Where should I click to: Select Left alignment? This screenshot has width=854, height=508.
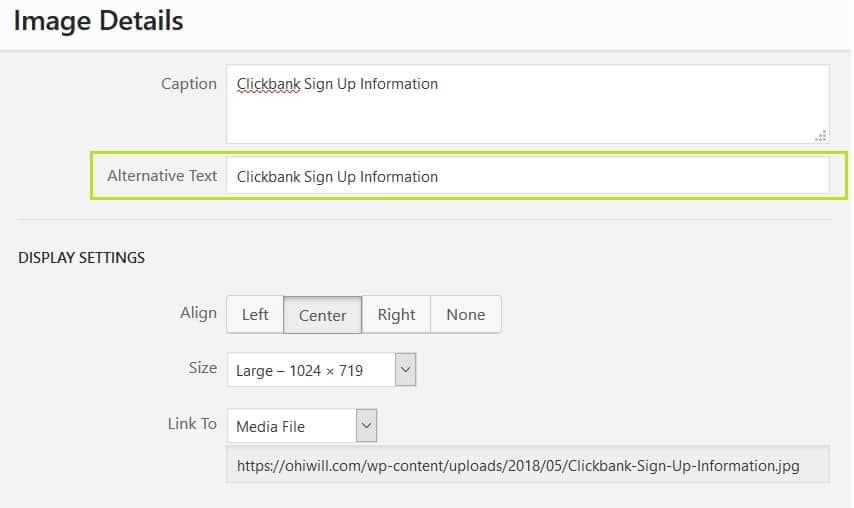[x=255, y=314]
